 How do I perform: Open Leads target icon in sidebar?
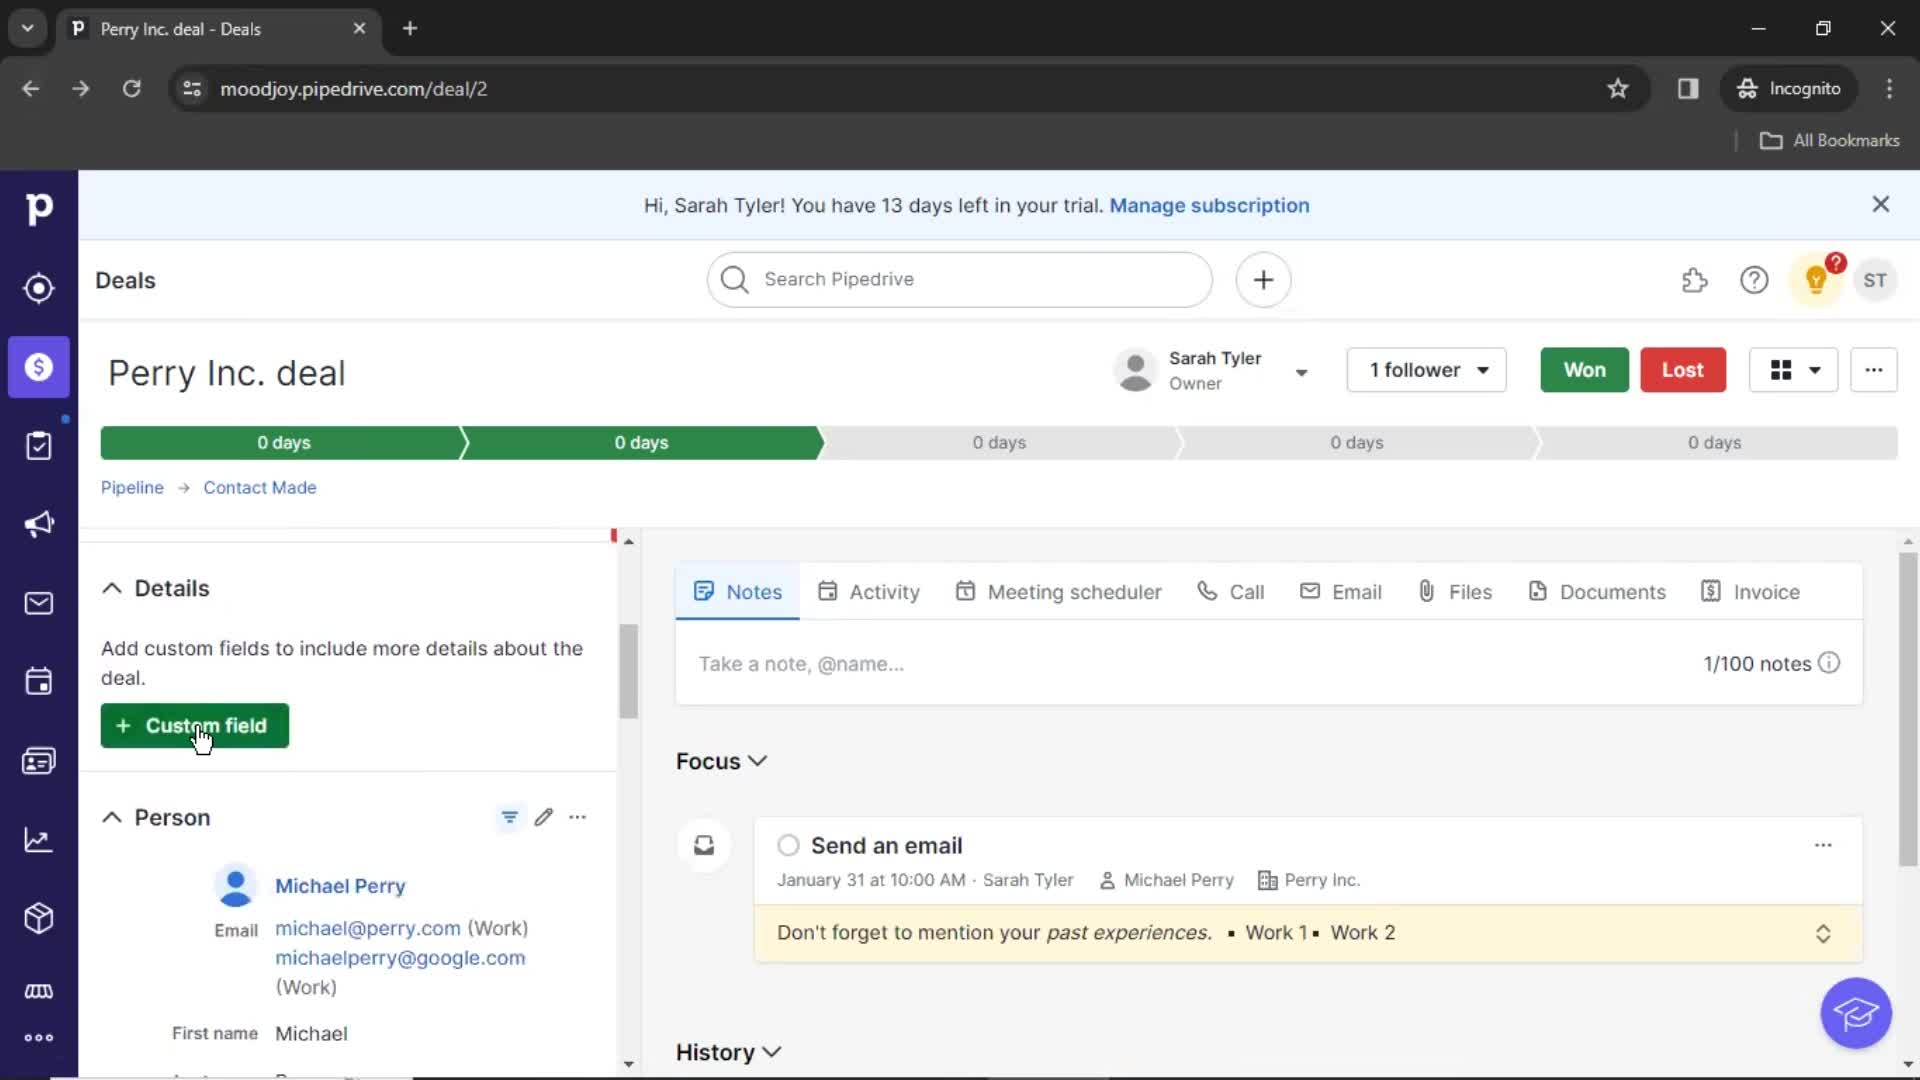coord(38,288)
